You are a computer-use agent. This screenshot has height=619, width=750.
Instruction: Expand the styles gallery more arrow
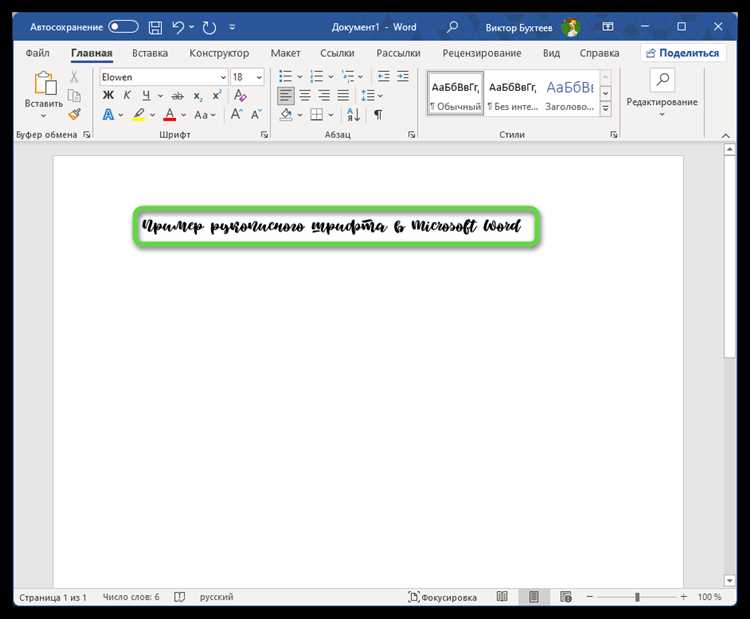[x=605, y=110]
